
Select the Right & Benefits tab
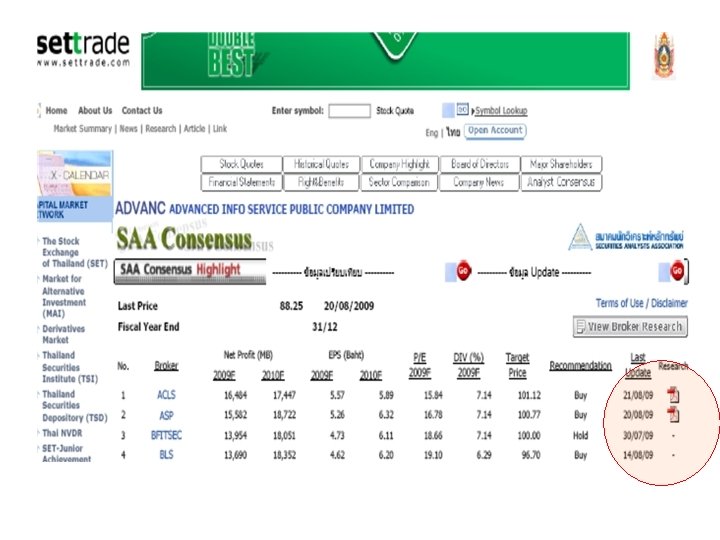point(321,182)
